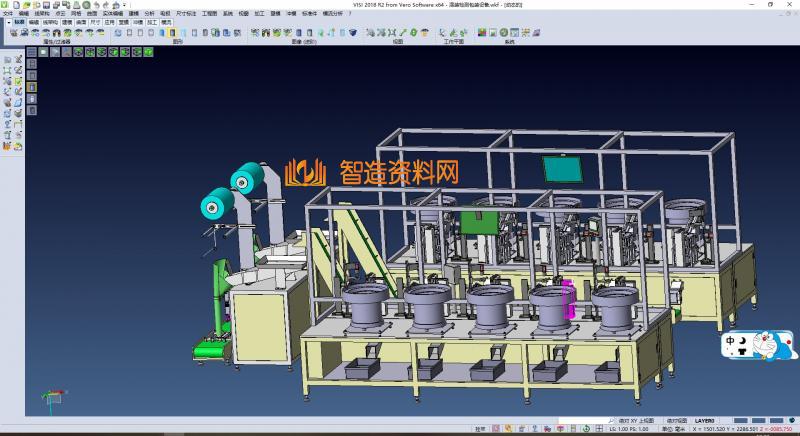800x436 pixels.
Task: Toggle the yellow highlighted icon in the left vertical toolbar
Action: [x=31, y=87]
